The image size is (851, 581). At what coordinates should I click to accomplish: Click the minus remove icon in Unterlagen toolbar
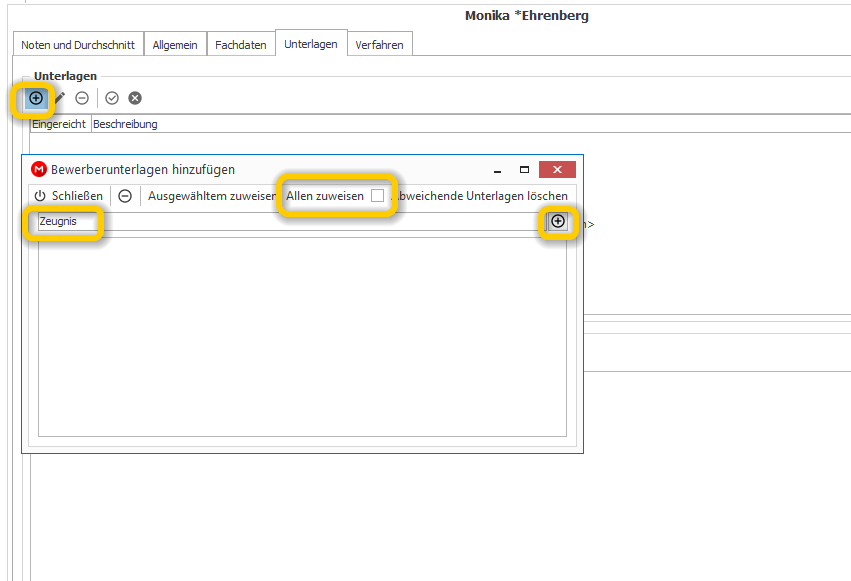pyautogui.click(x=82, y=98)
